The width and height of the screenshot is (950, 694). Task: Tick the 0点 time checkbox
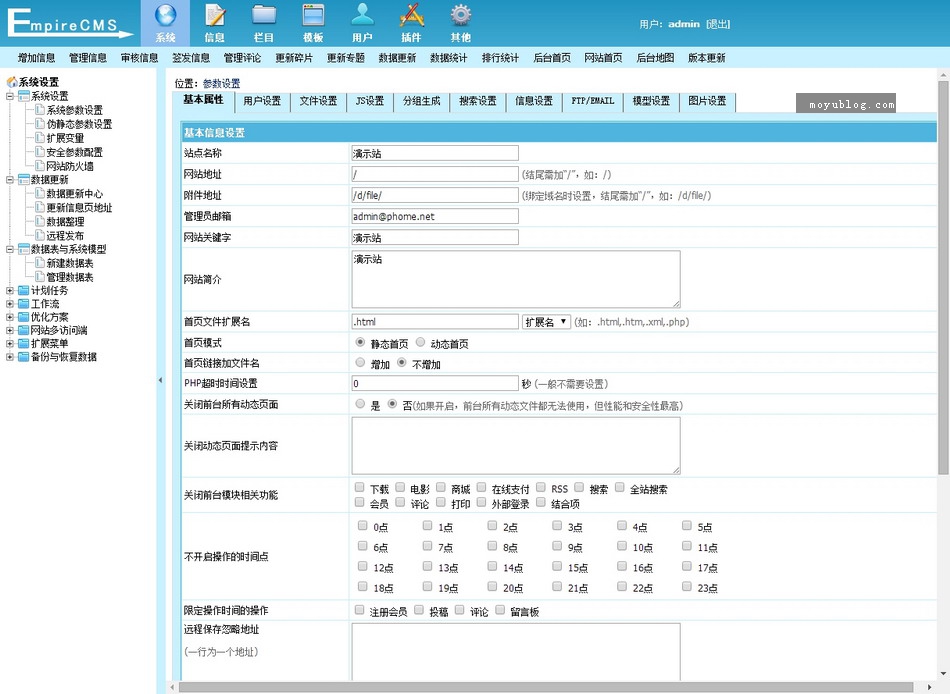point(362,526)
